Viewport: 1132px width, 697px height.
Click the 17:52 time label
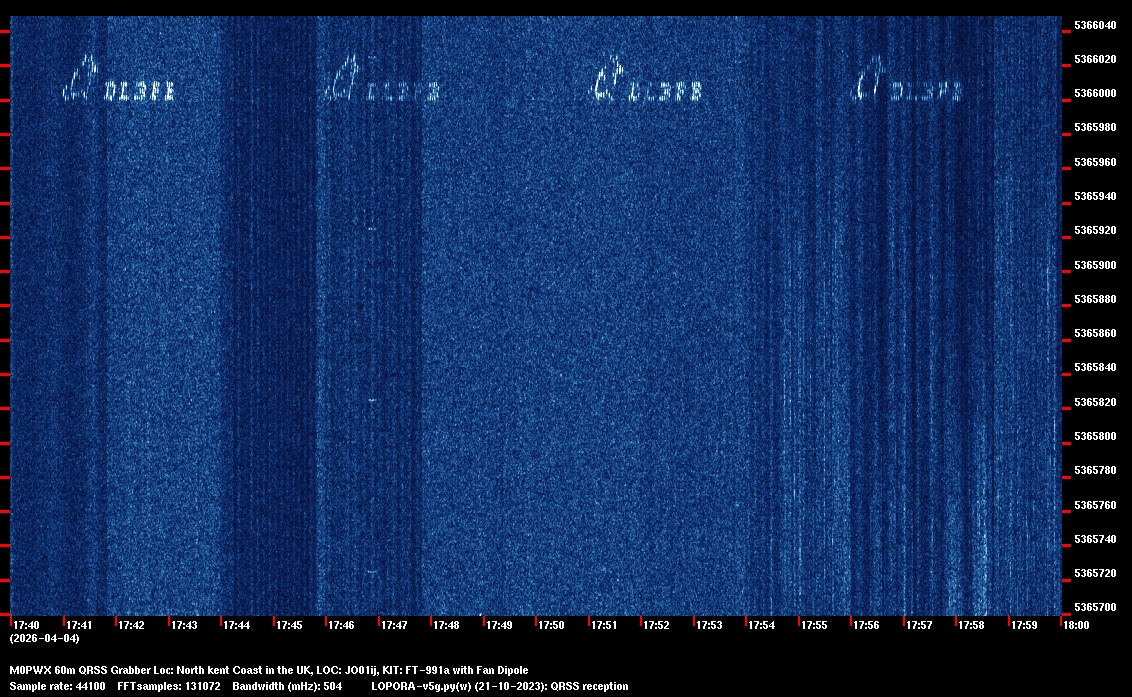coord(656,625)
